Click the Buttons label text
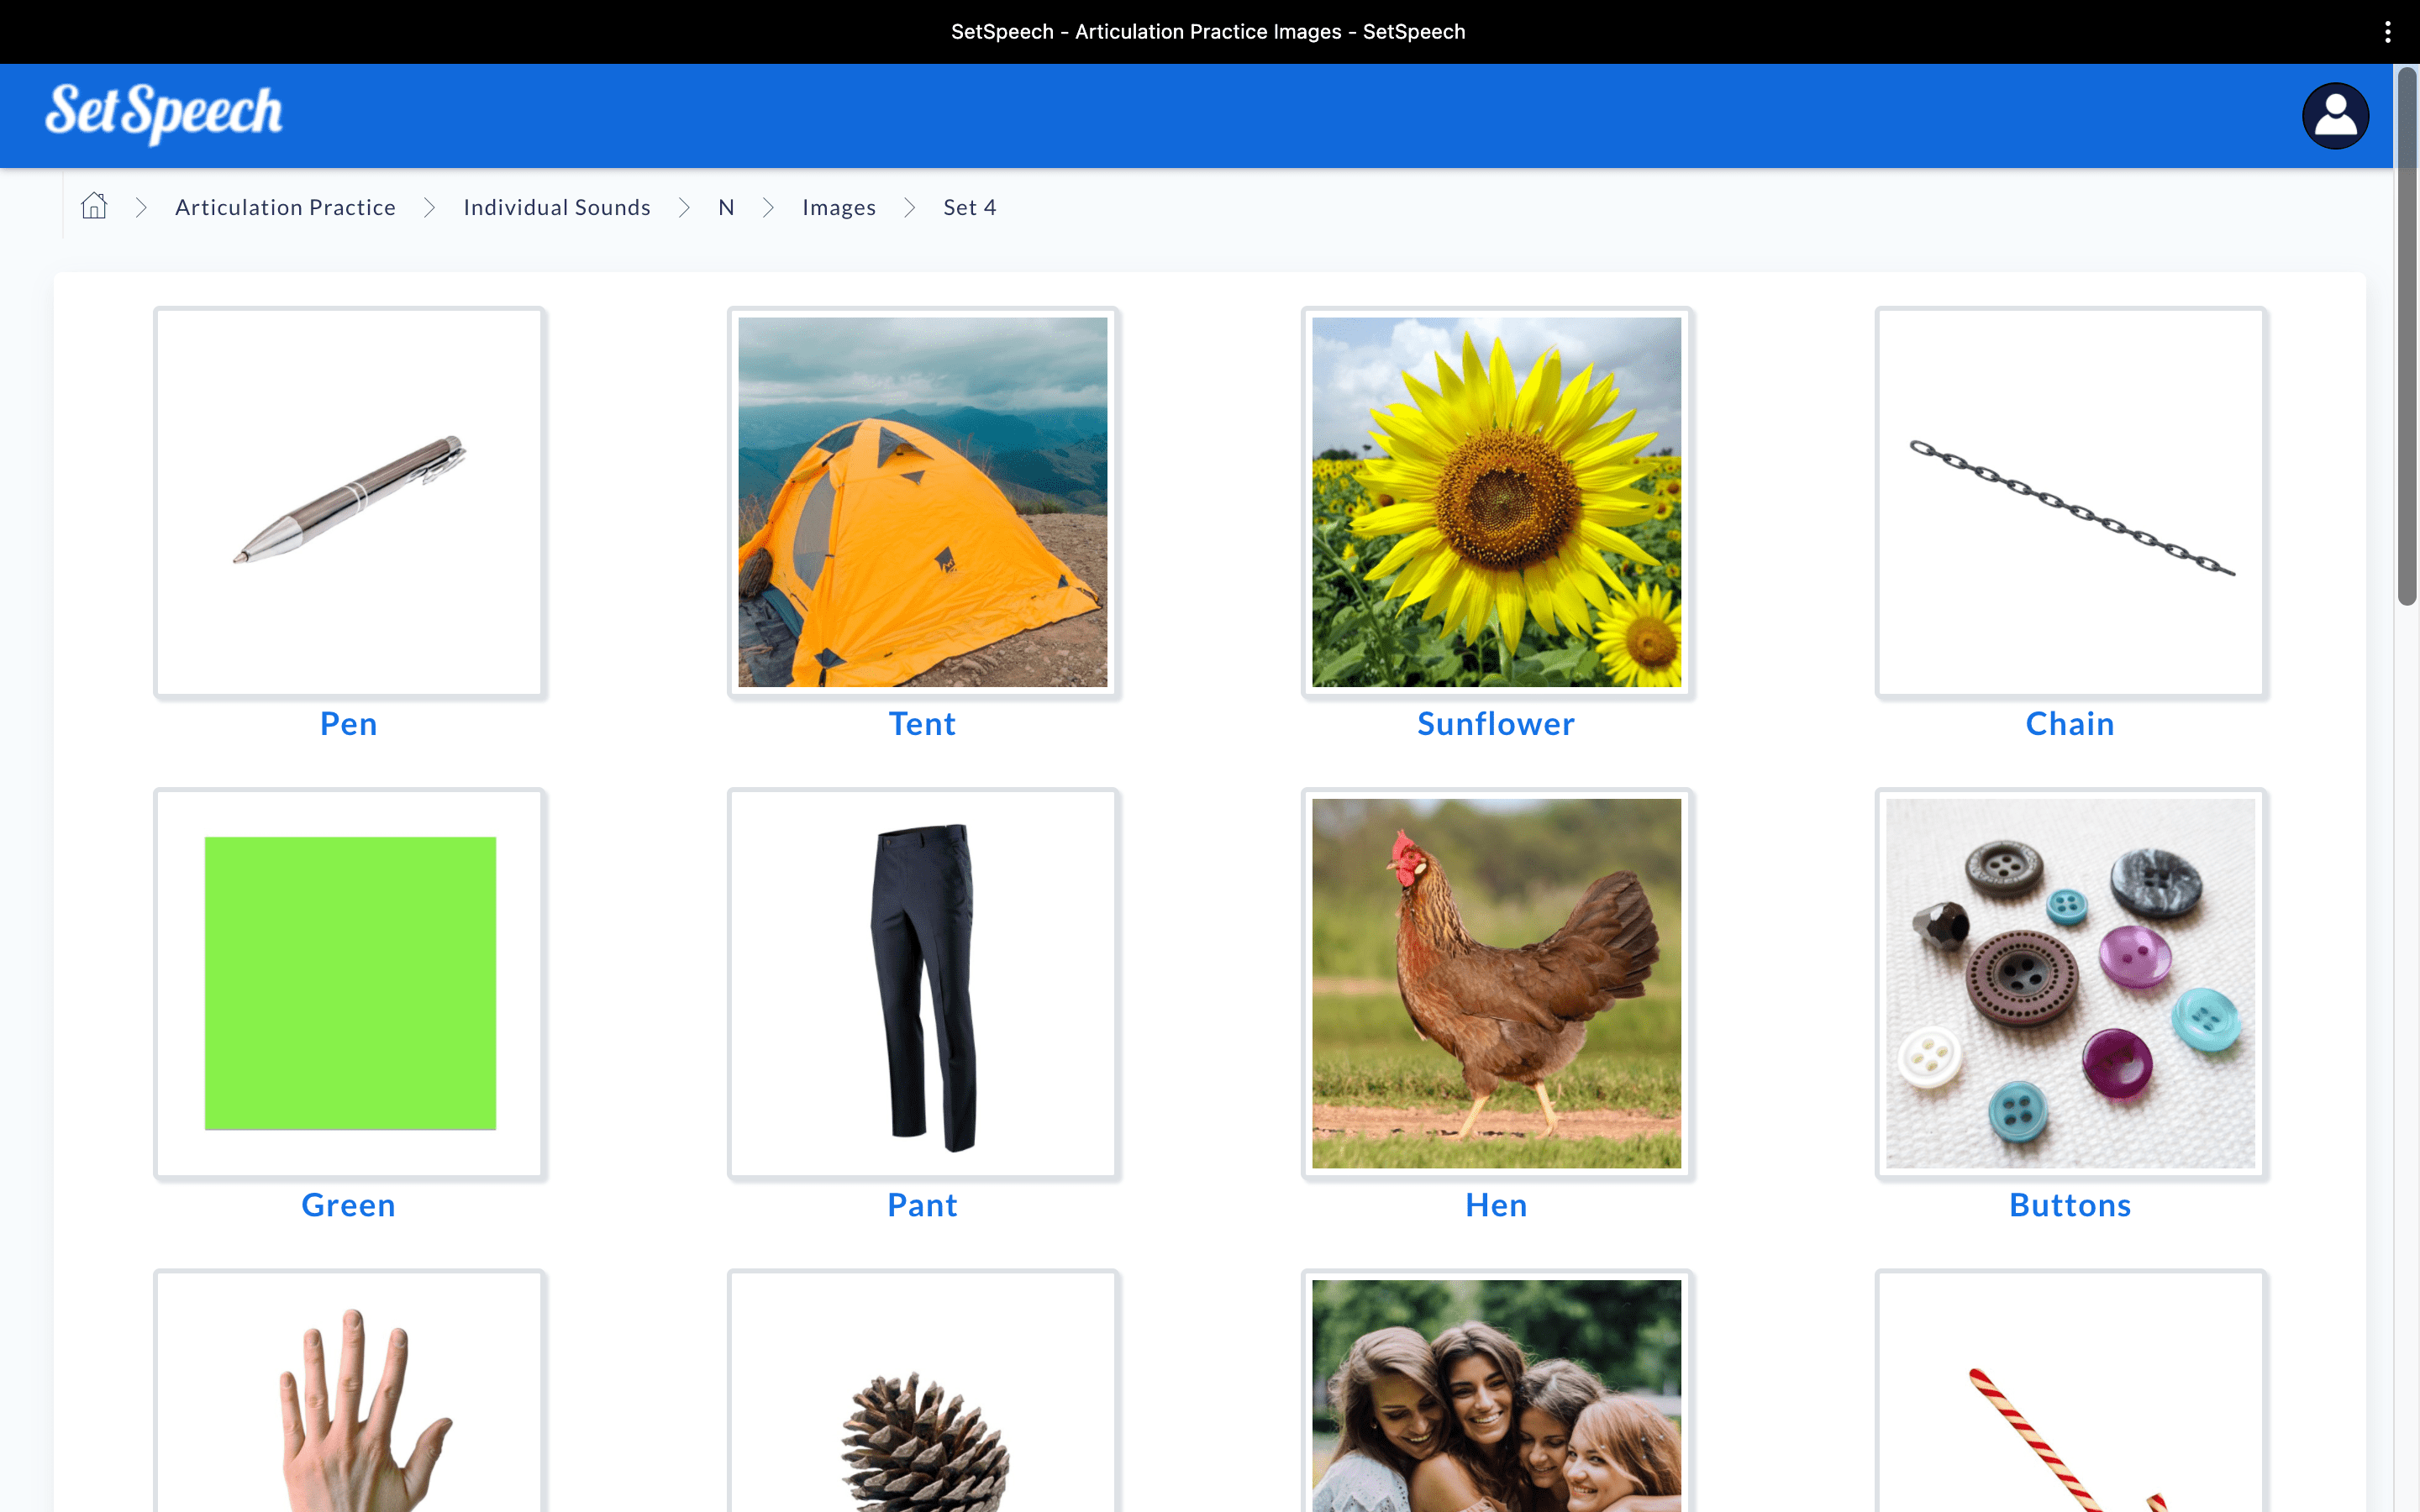 tap(2070, 1205)
